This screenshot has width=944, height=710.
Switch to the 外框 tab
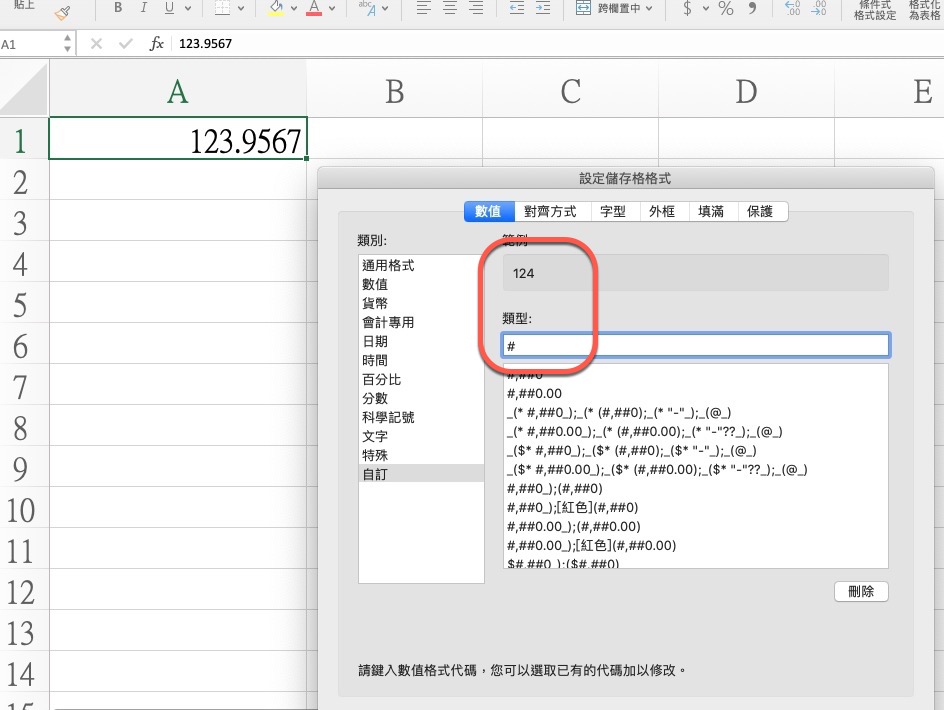coord(662,212)
